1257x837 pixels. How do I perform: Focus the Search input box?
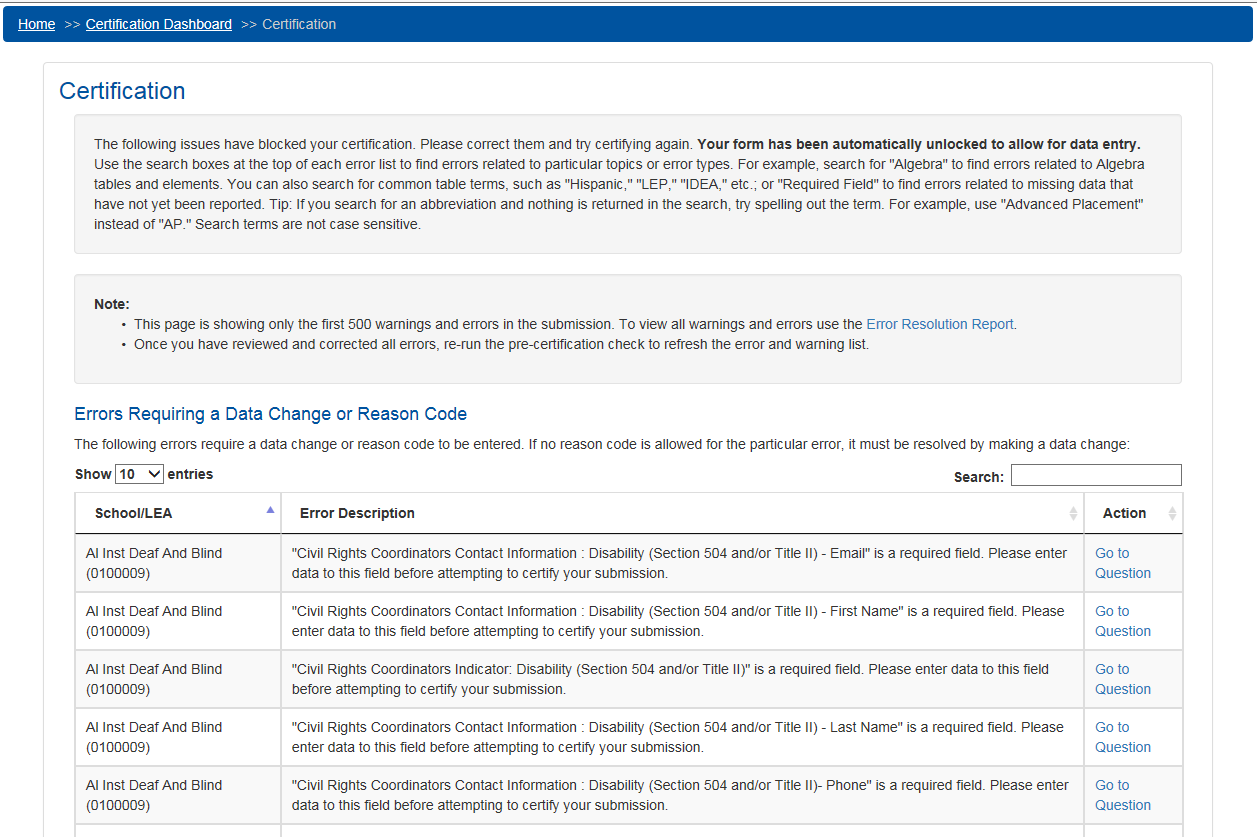point(1096,475)
